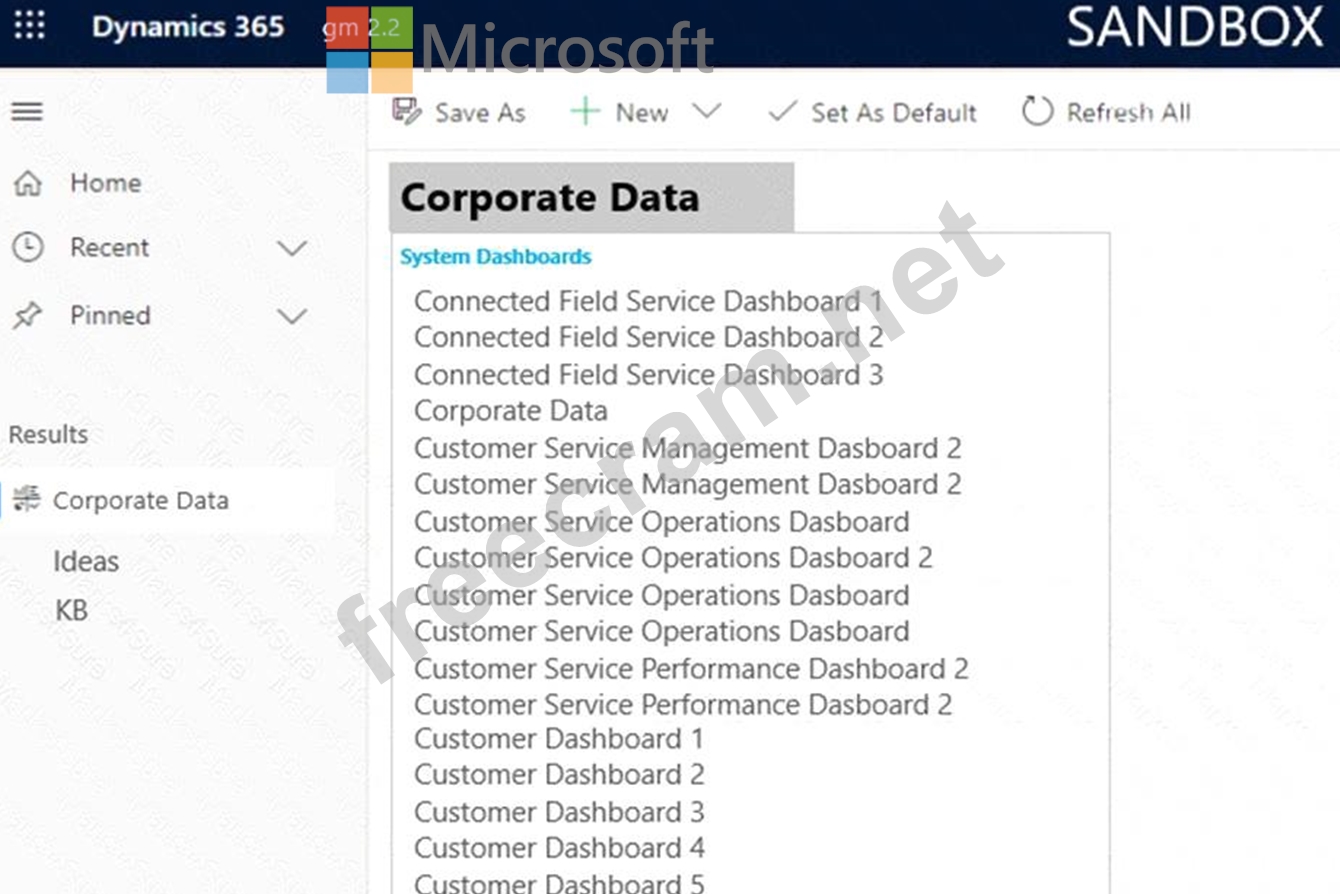The height and width of the screenshot is (894, 1340).
Task: Click the New button plus icon
Action: tap(585, 111)
